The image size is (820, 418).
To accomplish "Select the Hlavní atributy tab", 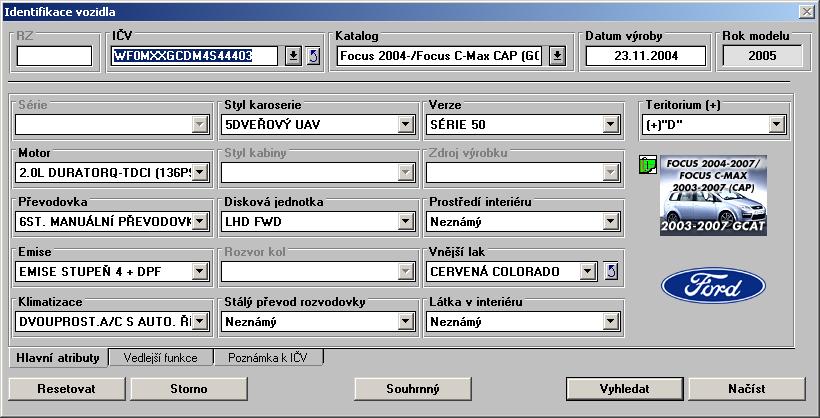I will pyautogui.click(x=58, y=357).
